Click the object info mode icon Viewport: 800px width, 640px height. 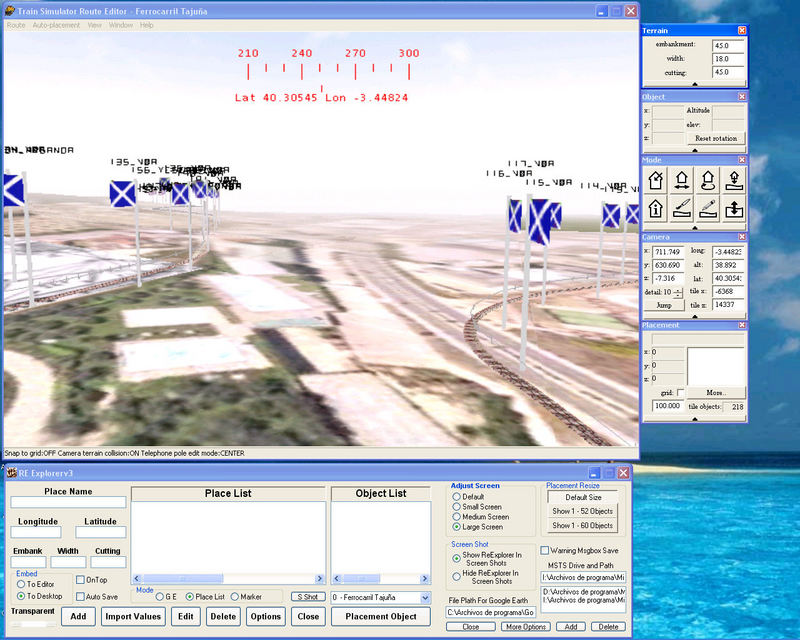coord(656,208)
